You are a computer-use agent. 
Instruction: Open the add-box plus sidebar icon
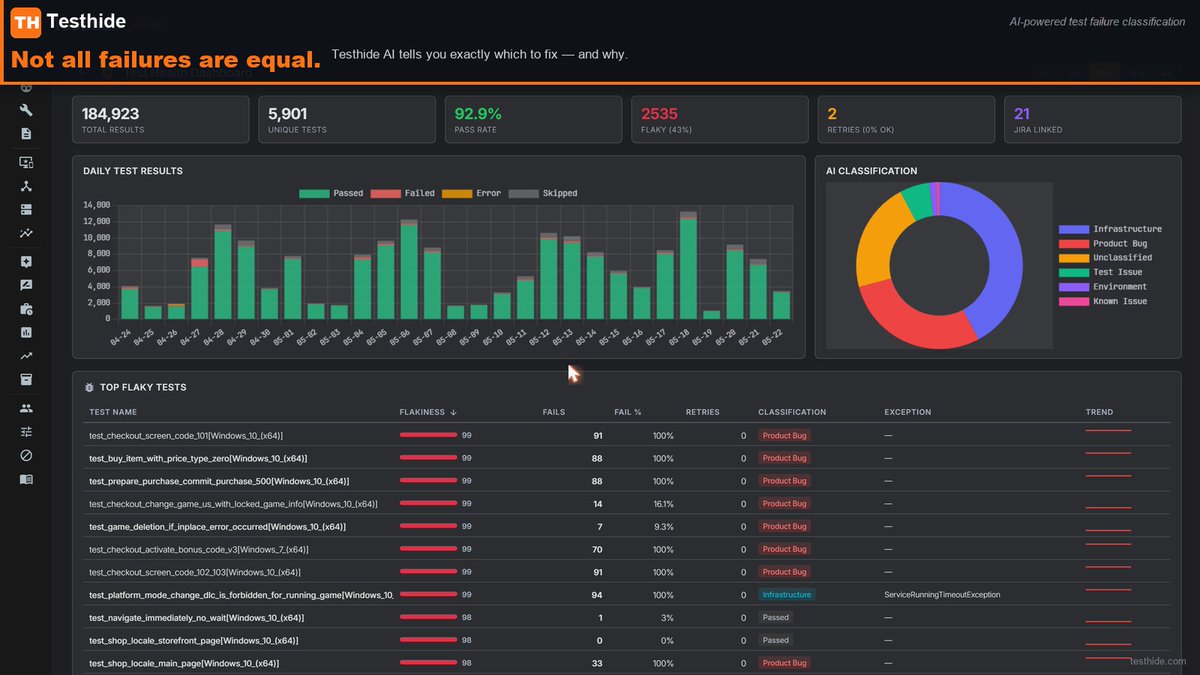coord(27,262)
